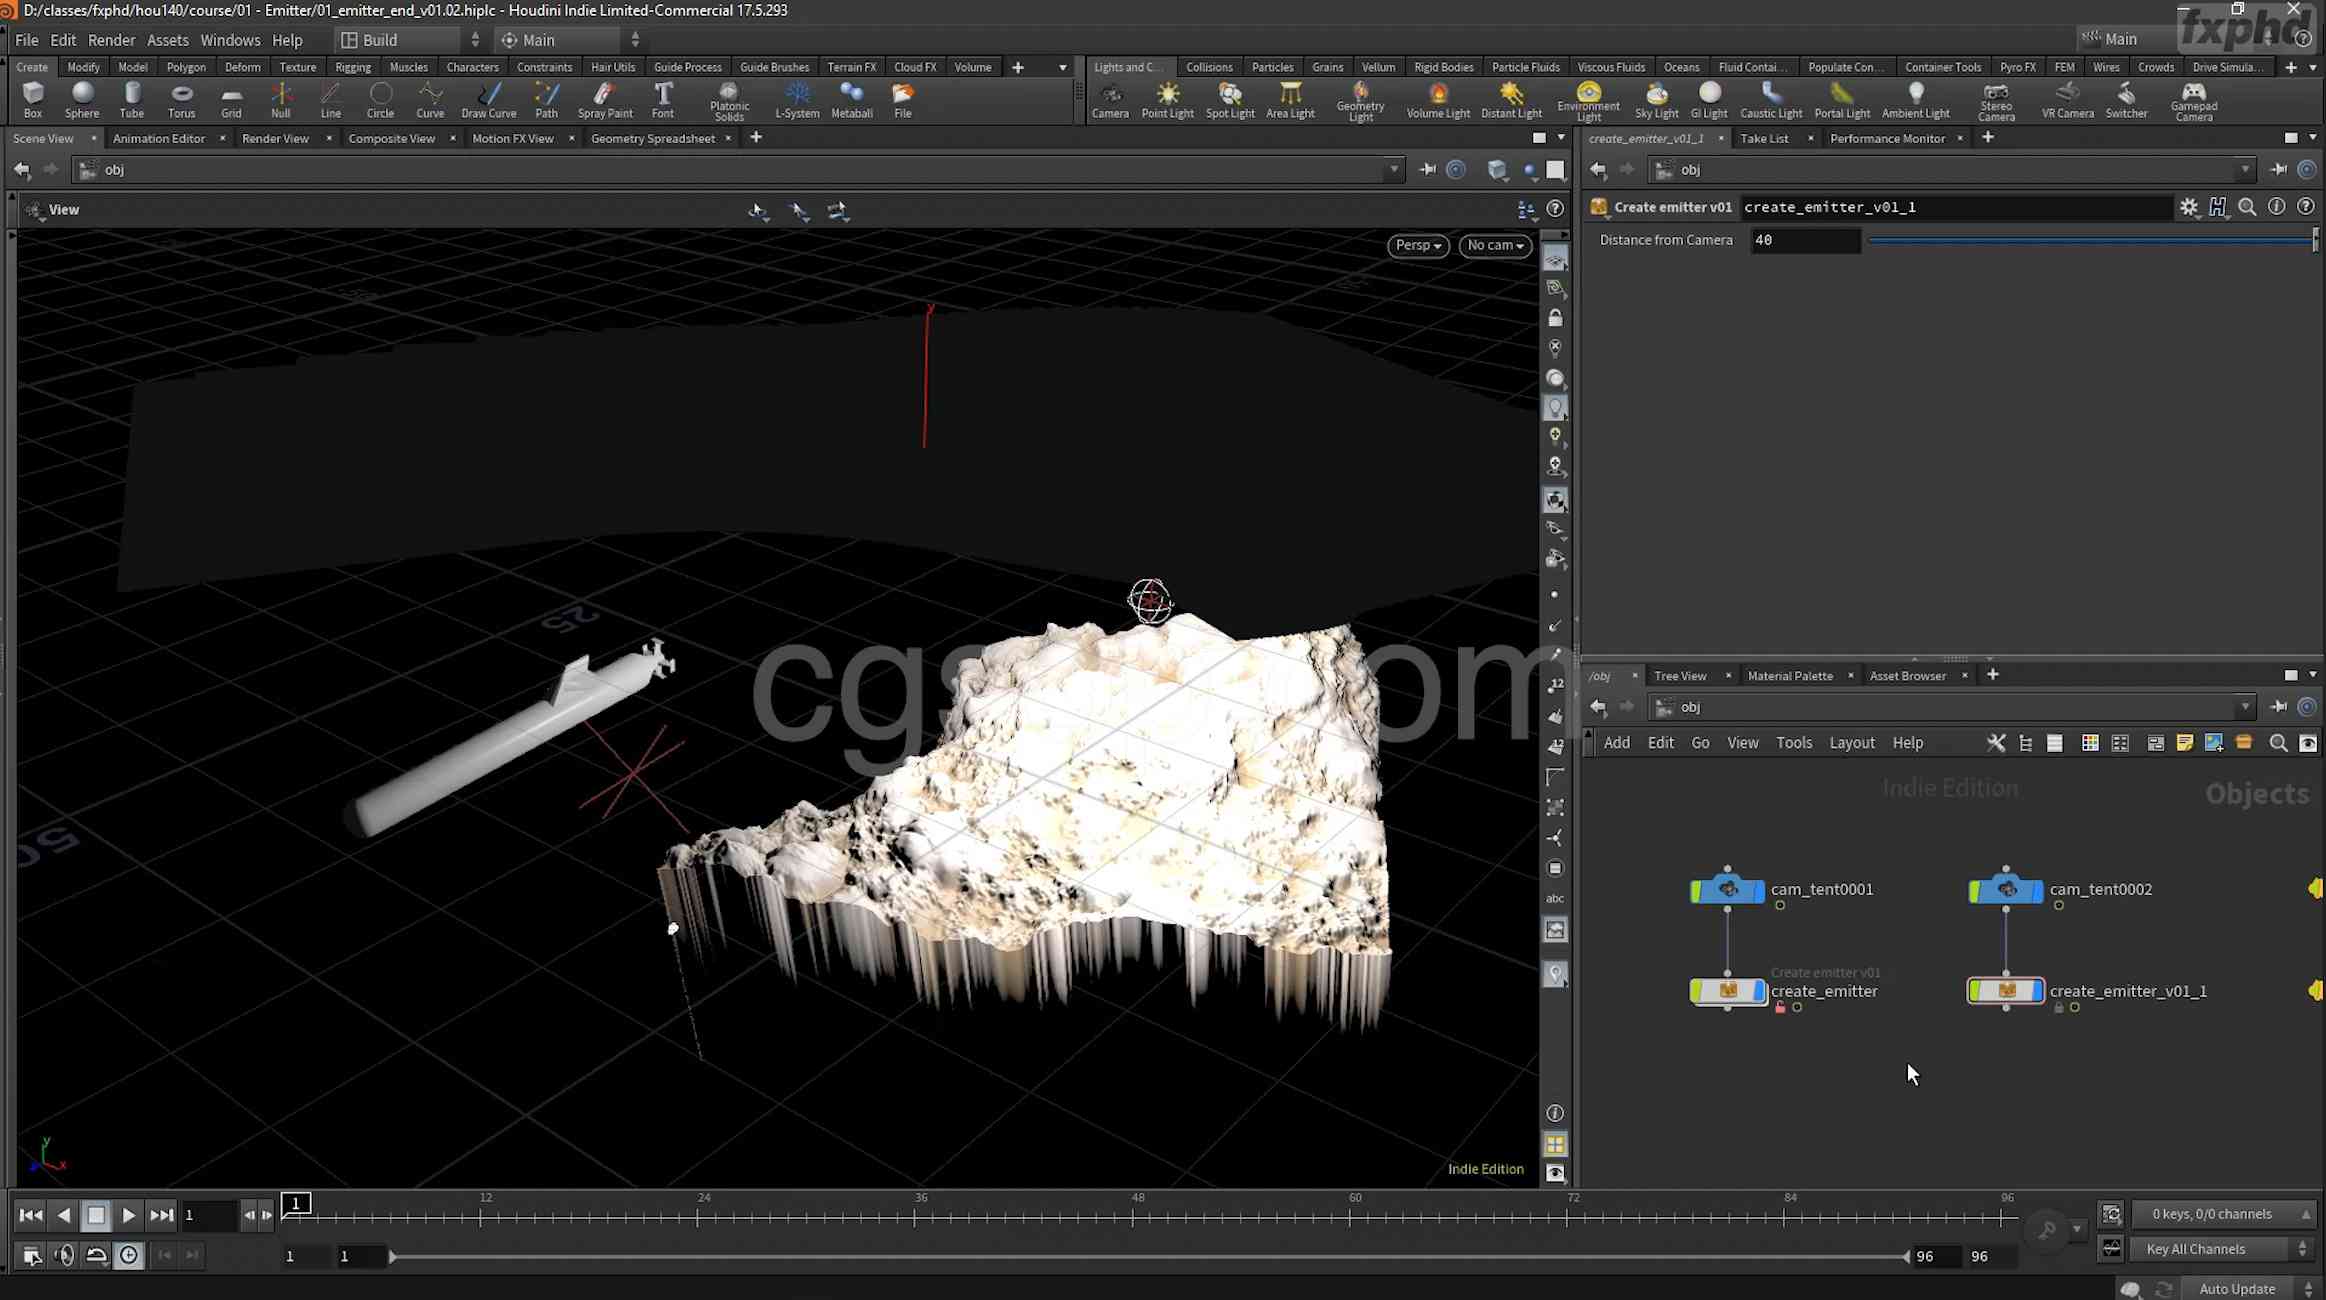Open the Render menu
This screenshot has height=1300, width=2326.
111,40
